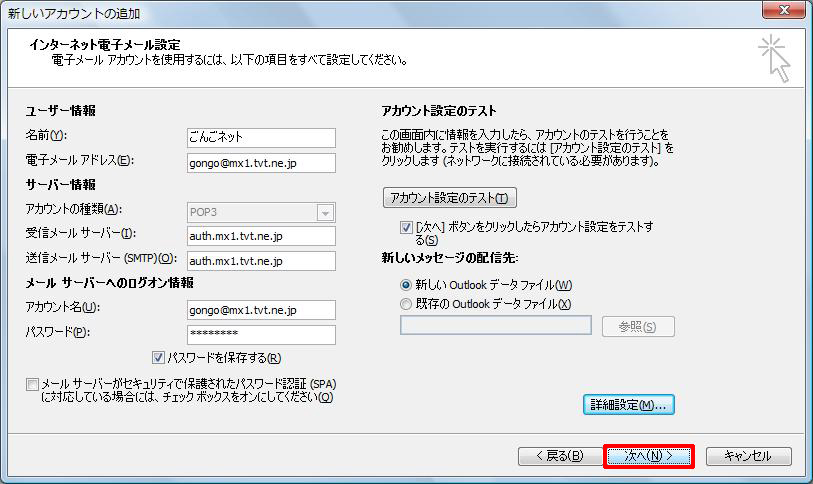Image resolution: width=813 pixels, height=484 pixels.
Task: Click the 受信メール サーバー input field
Action: click(x=261, y=236)
